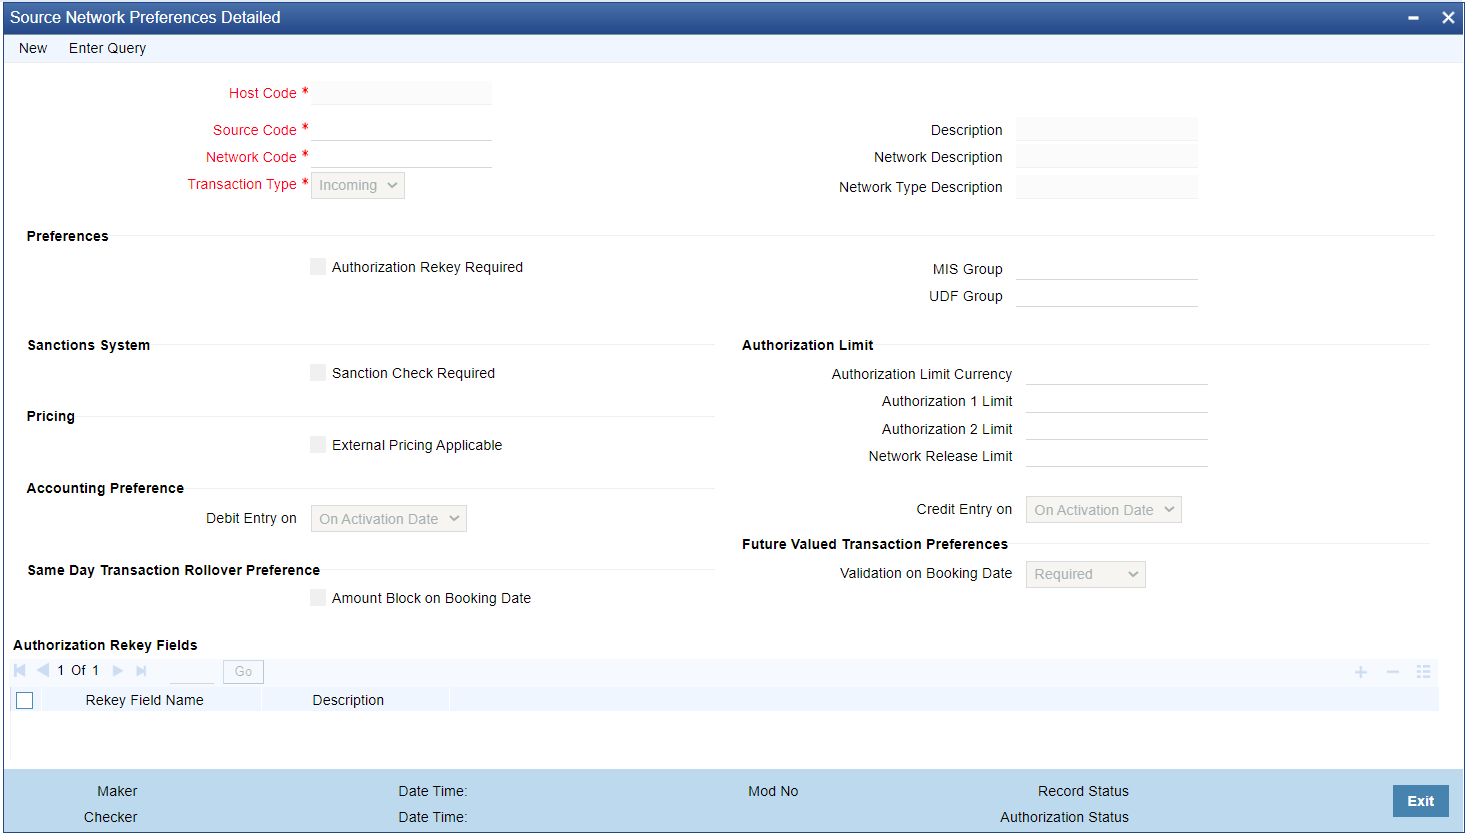Focus the Authorization 1 Limit field
1467x835 pixels.
click(x=1117, y=401)
